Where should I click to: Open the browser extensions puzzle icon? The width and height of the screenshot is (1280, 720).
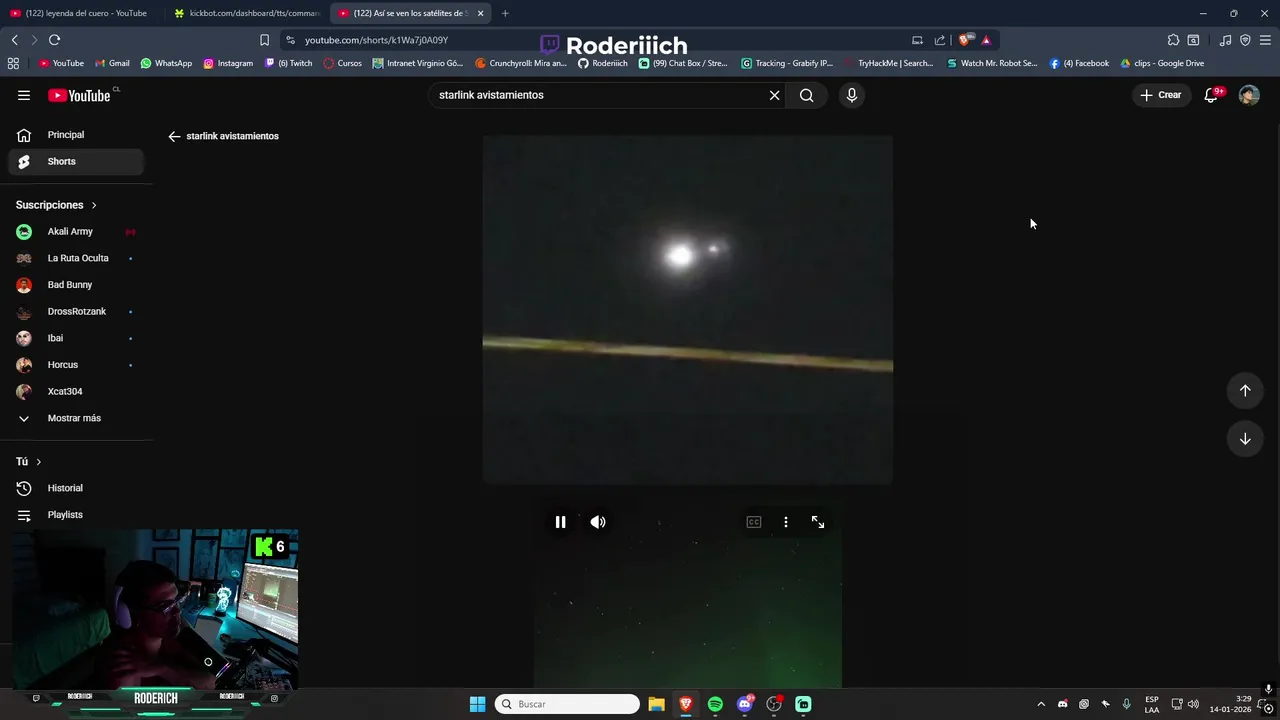(1173, 40)
